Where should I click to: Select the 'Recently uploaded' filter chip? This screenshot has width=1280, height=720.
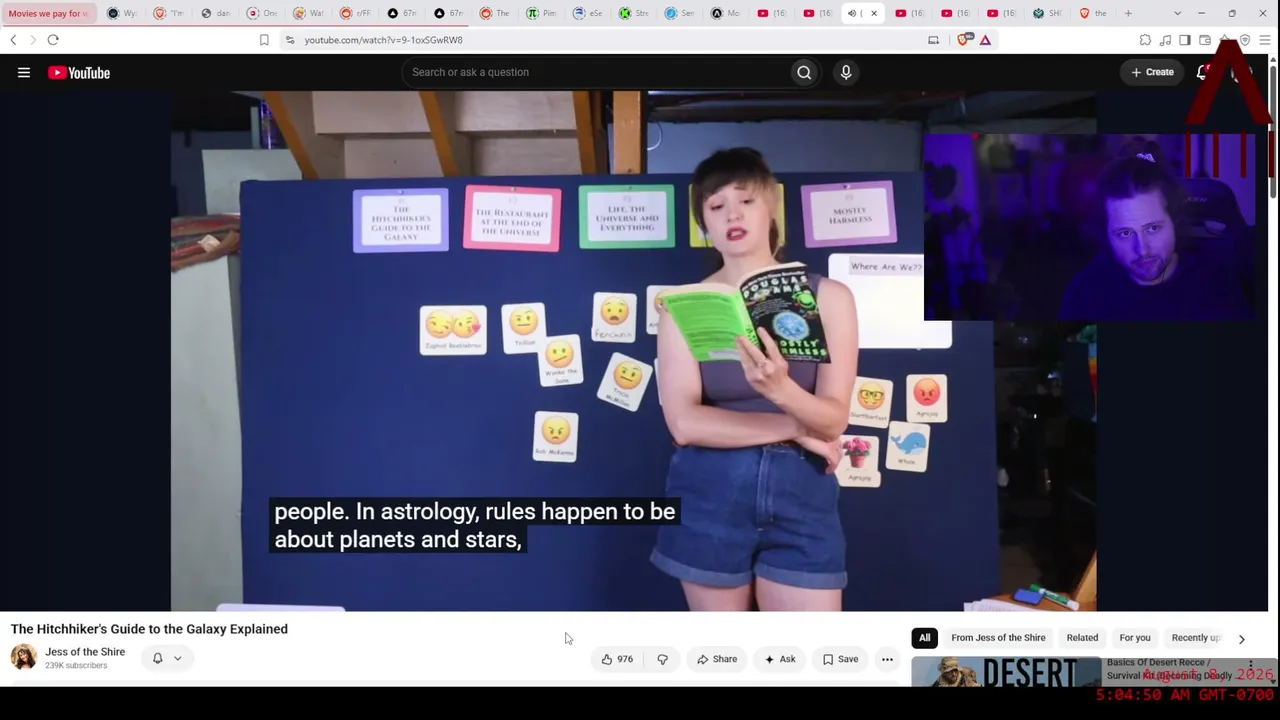coord(1197,638)
